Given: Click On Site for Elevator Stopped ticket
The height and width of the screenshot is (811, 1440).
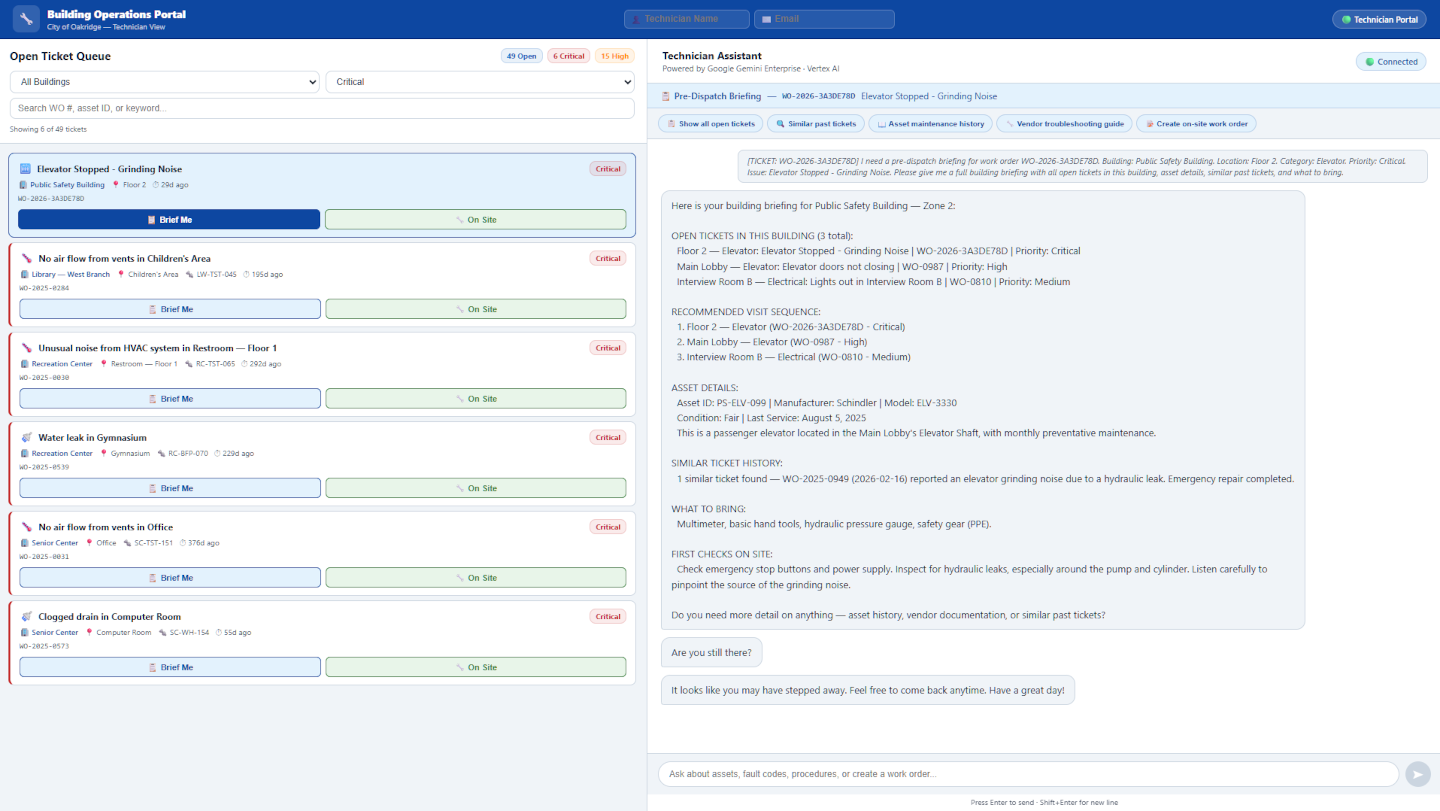Looking at the screenshot, I should tap(476, 219).
